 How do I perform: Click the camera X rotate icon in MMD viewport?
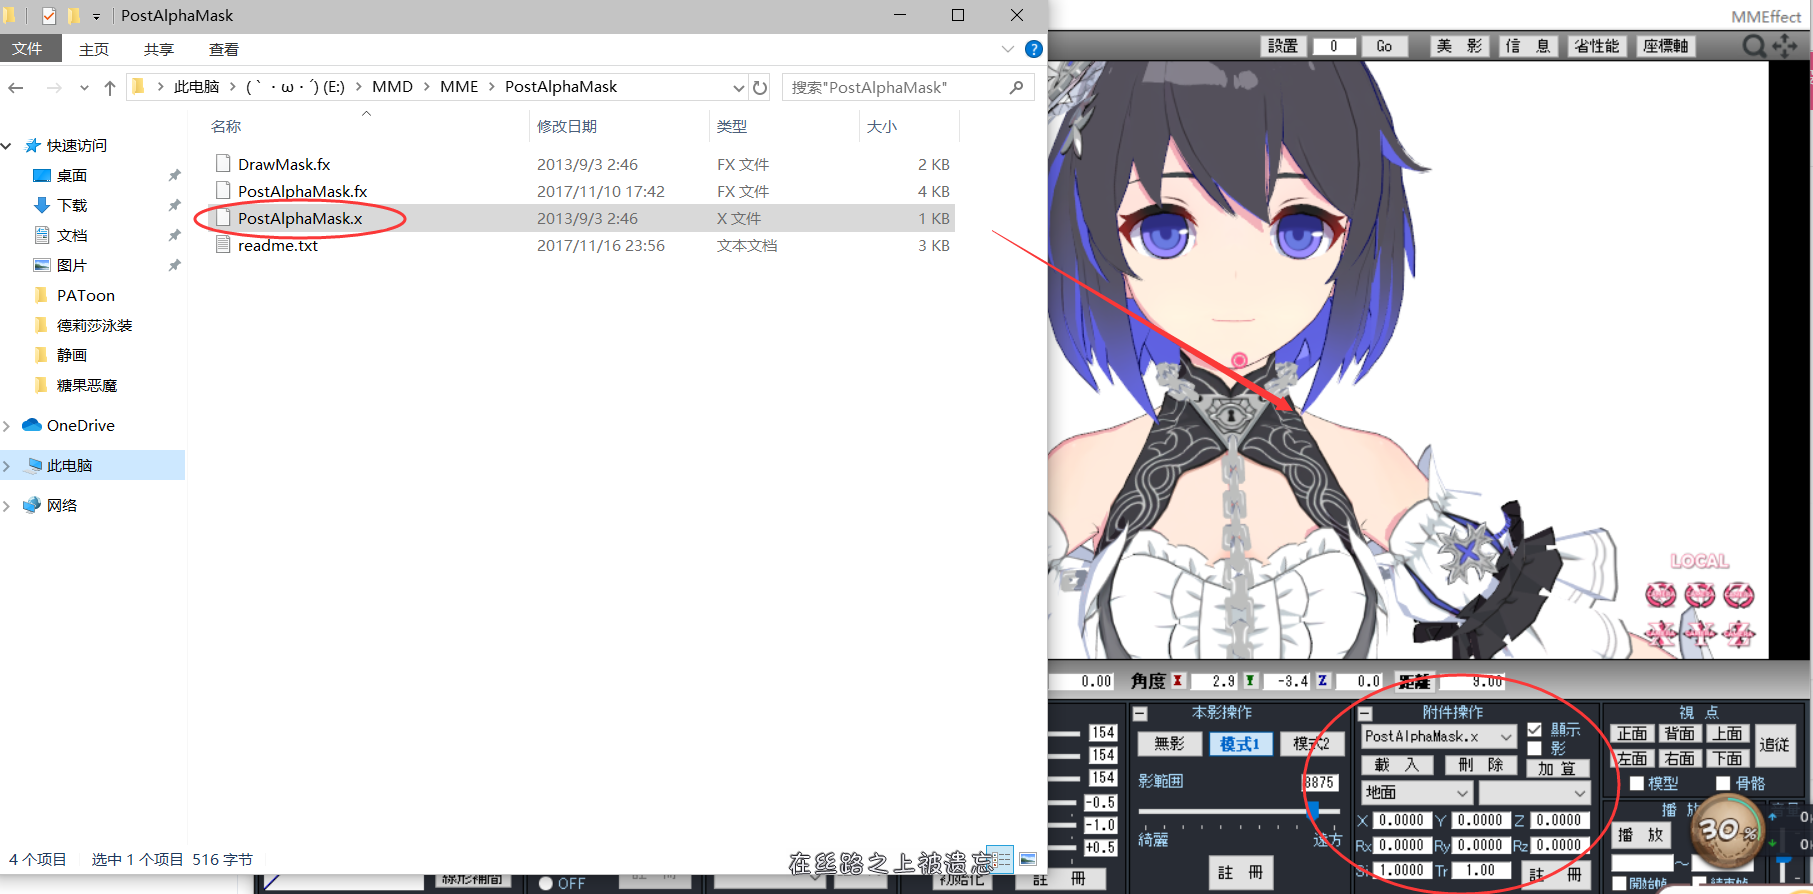pos(1661,596)
